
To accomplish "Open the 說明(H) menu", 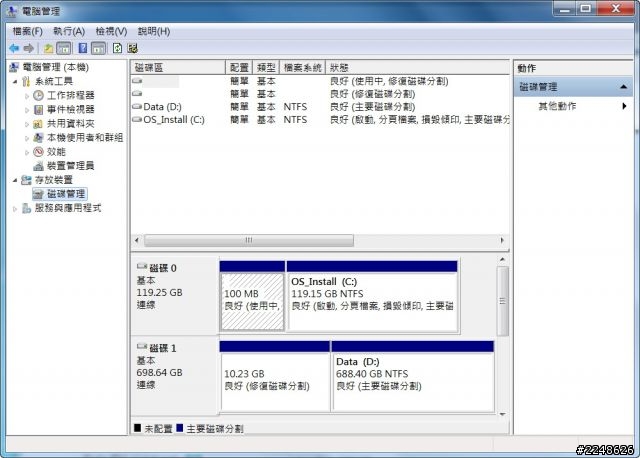I will 153,31.
